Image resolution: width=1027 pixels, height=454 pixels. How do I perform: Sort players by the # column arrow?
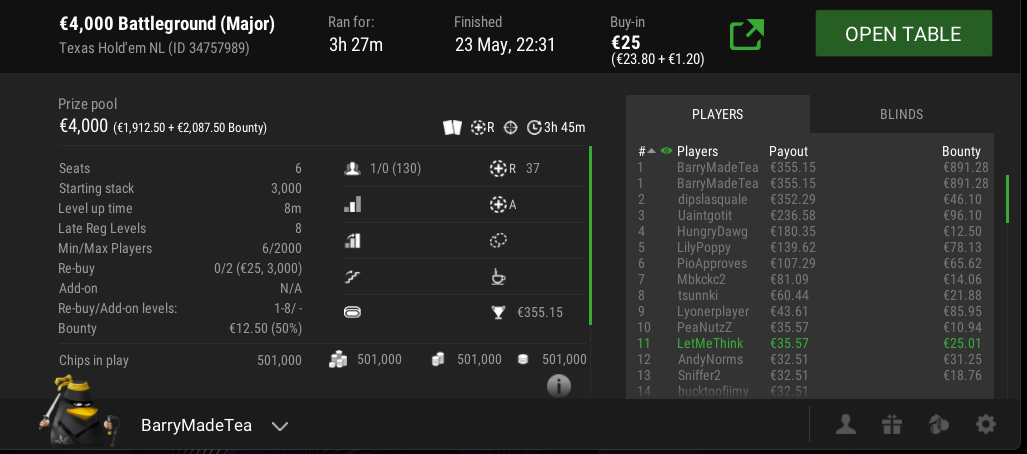point(651,151)
